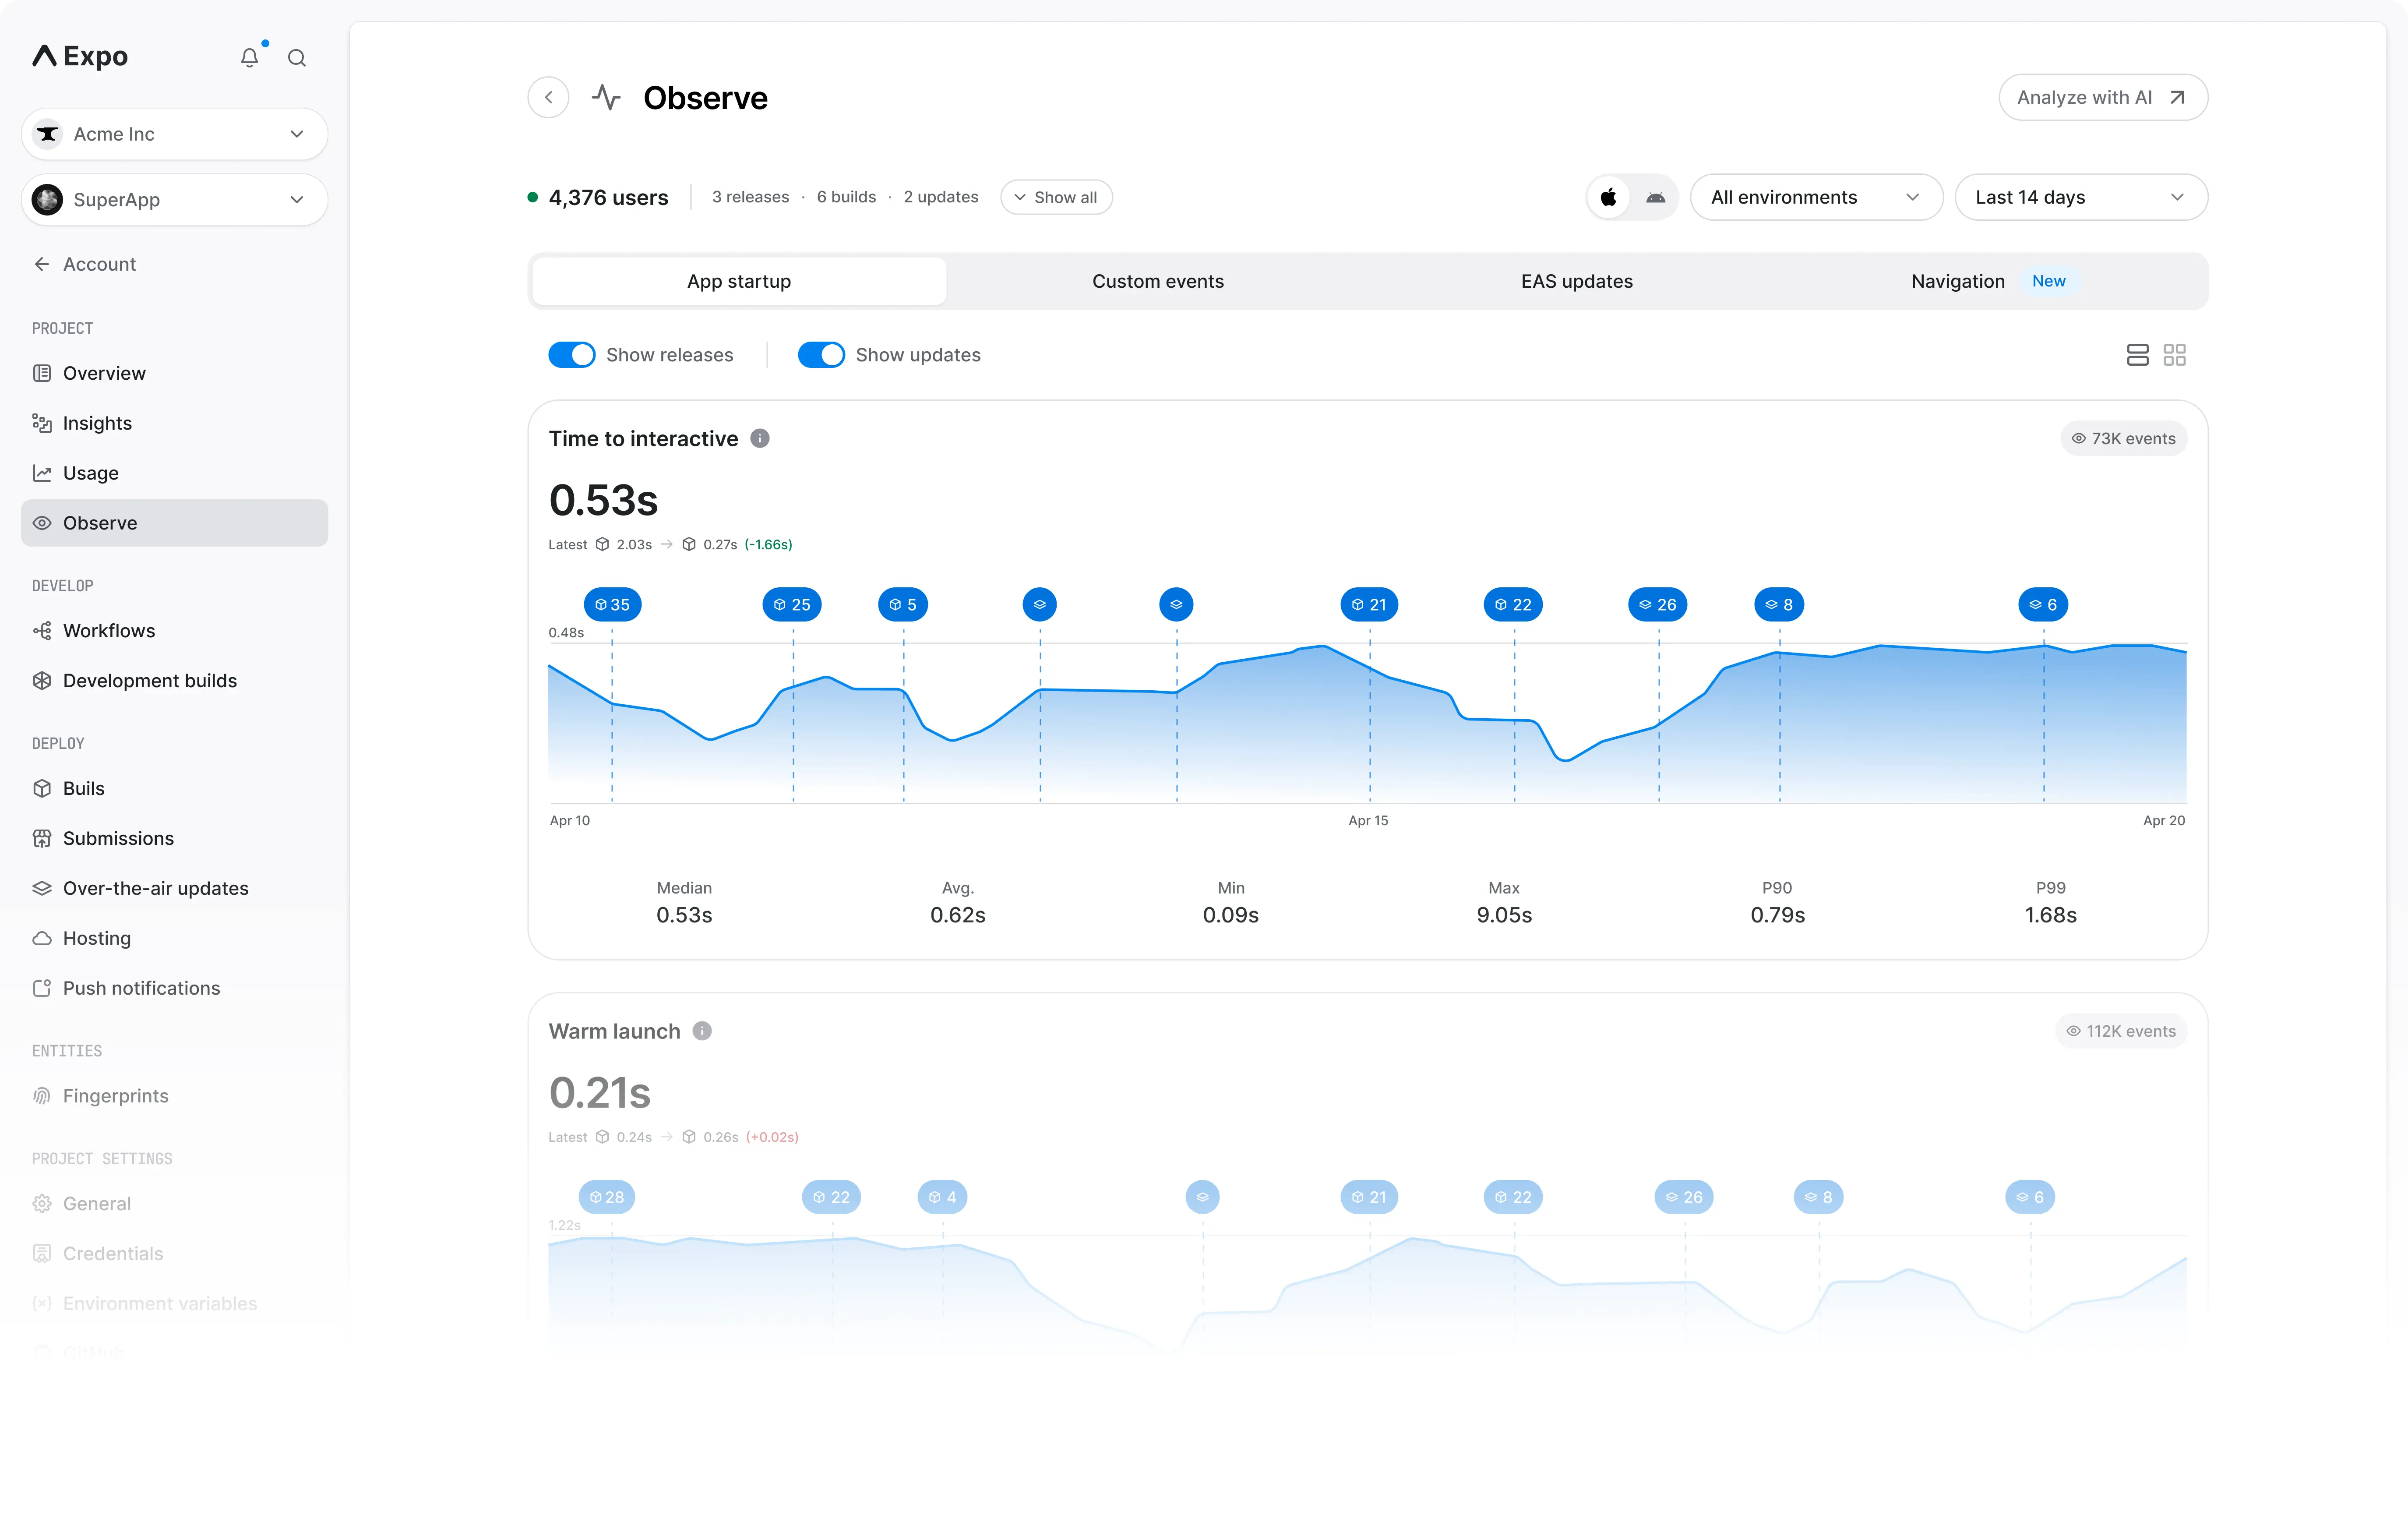Click the Push notifications icon
The width and height of the screenshot is (2408, 1515).
pyautogui.click(x=42, y=988)
